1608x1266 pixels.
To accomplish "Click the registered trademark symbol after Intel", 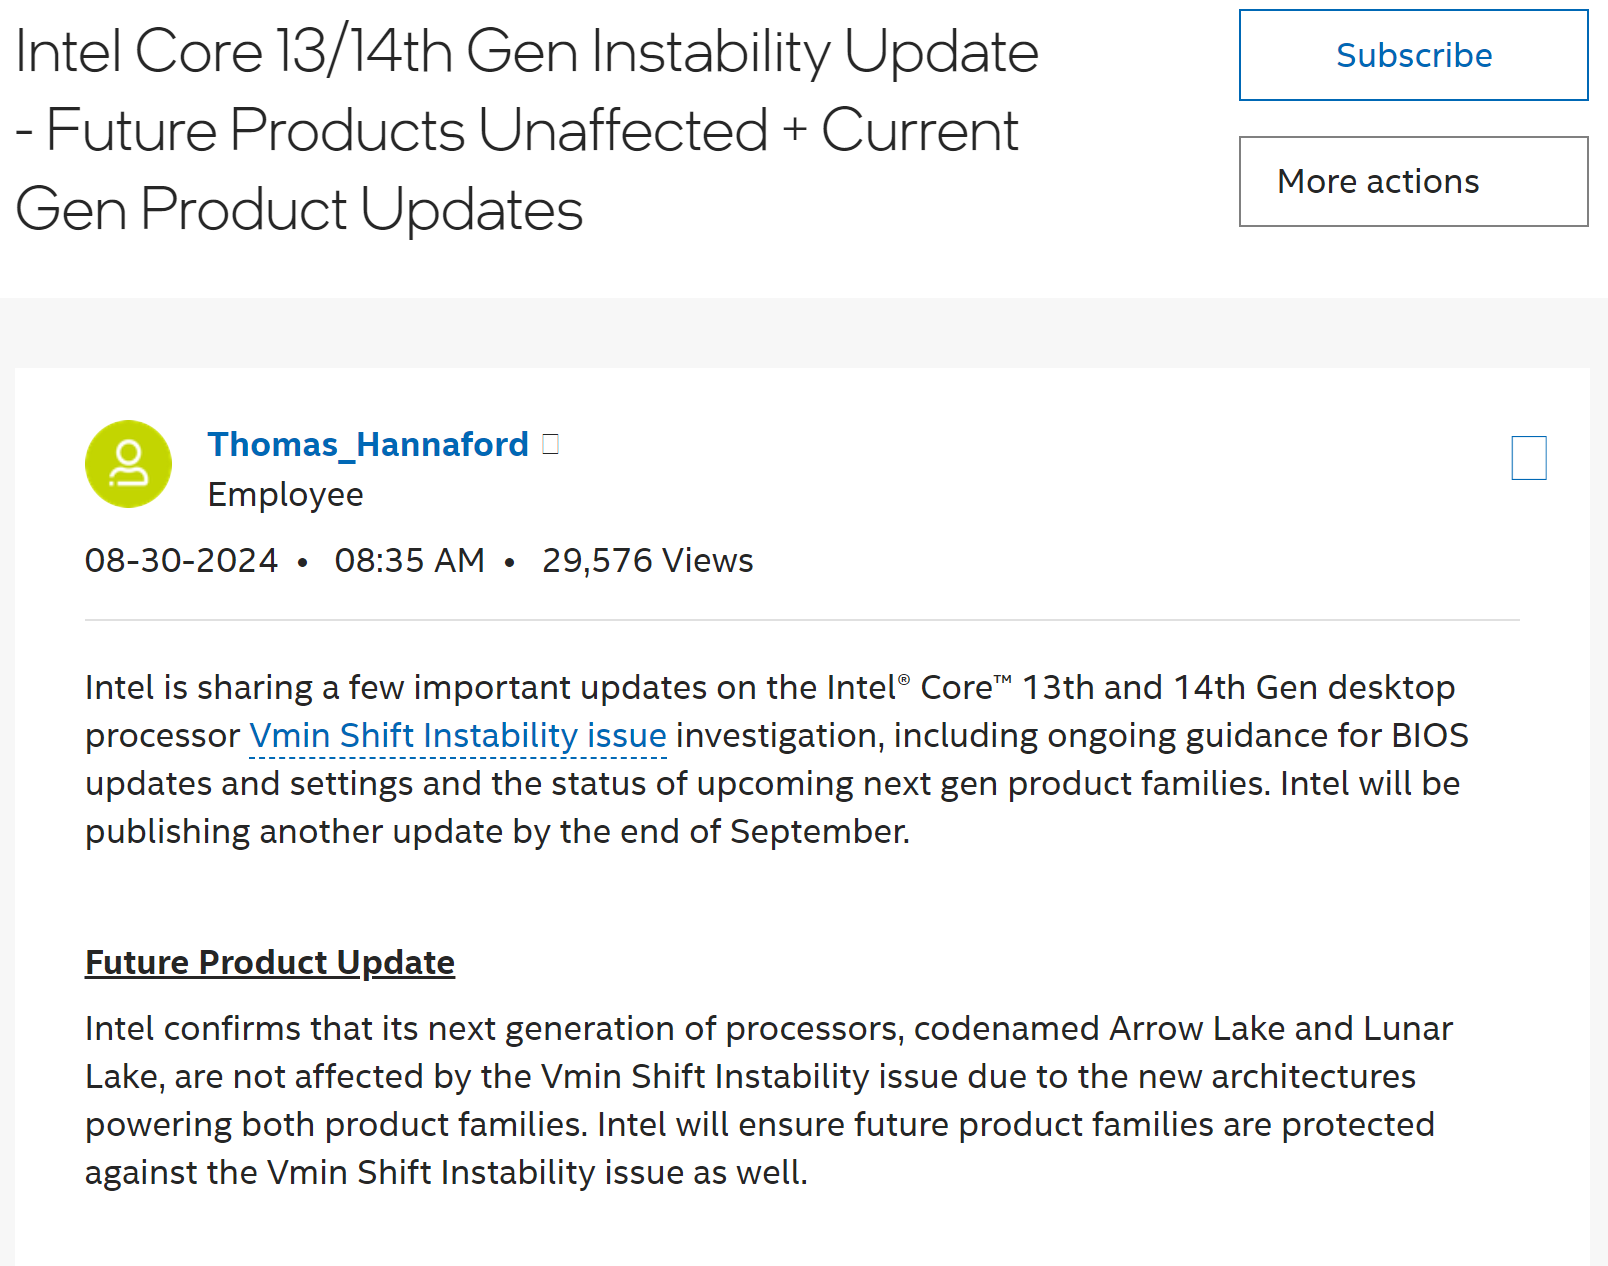I will [x=904, y=680].
